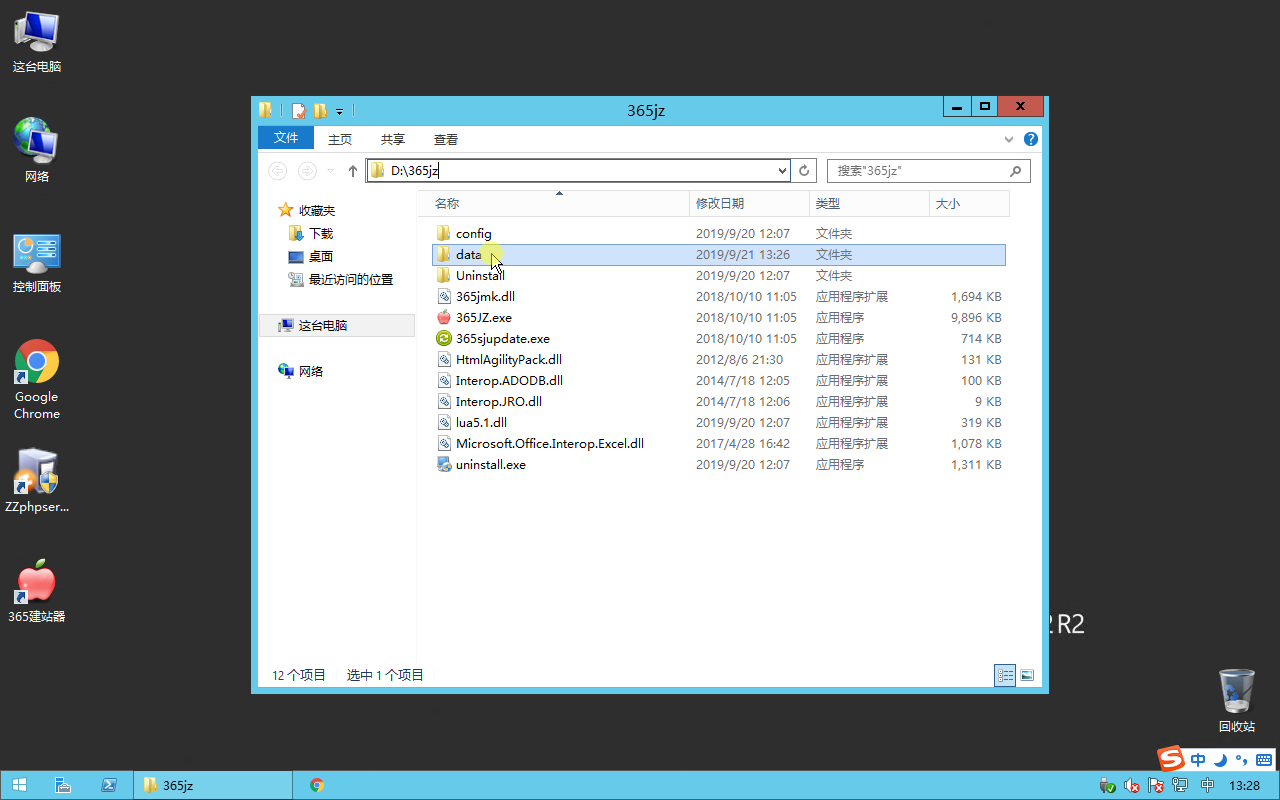Switch to large icons view layout icon
1280x800 pixels.
click(x=1026, y=675)
